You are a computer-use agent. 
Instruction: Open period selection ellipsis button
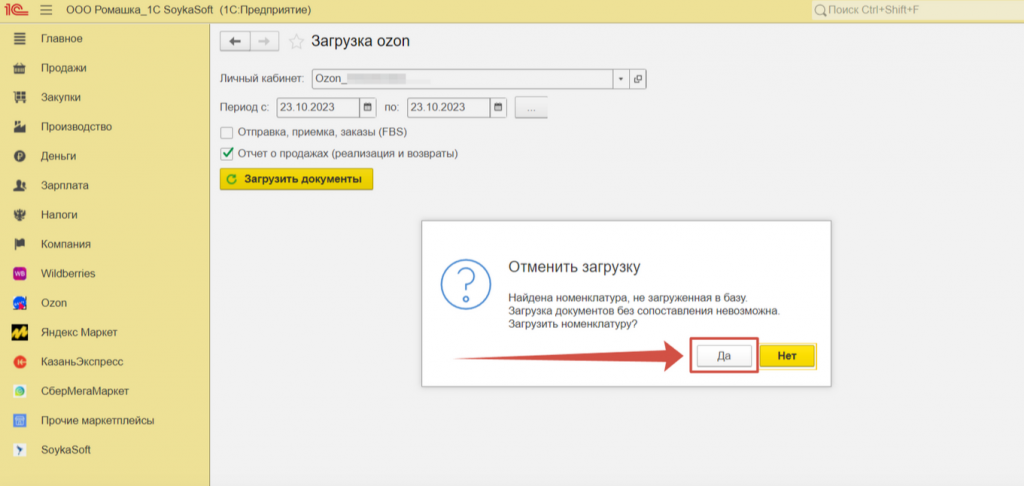[531, 107]
